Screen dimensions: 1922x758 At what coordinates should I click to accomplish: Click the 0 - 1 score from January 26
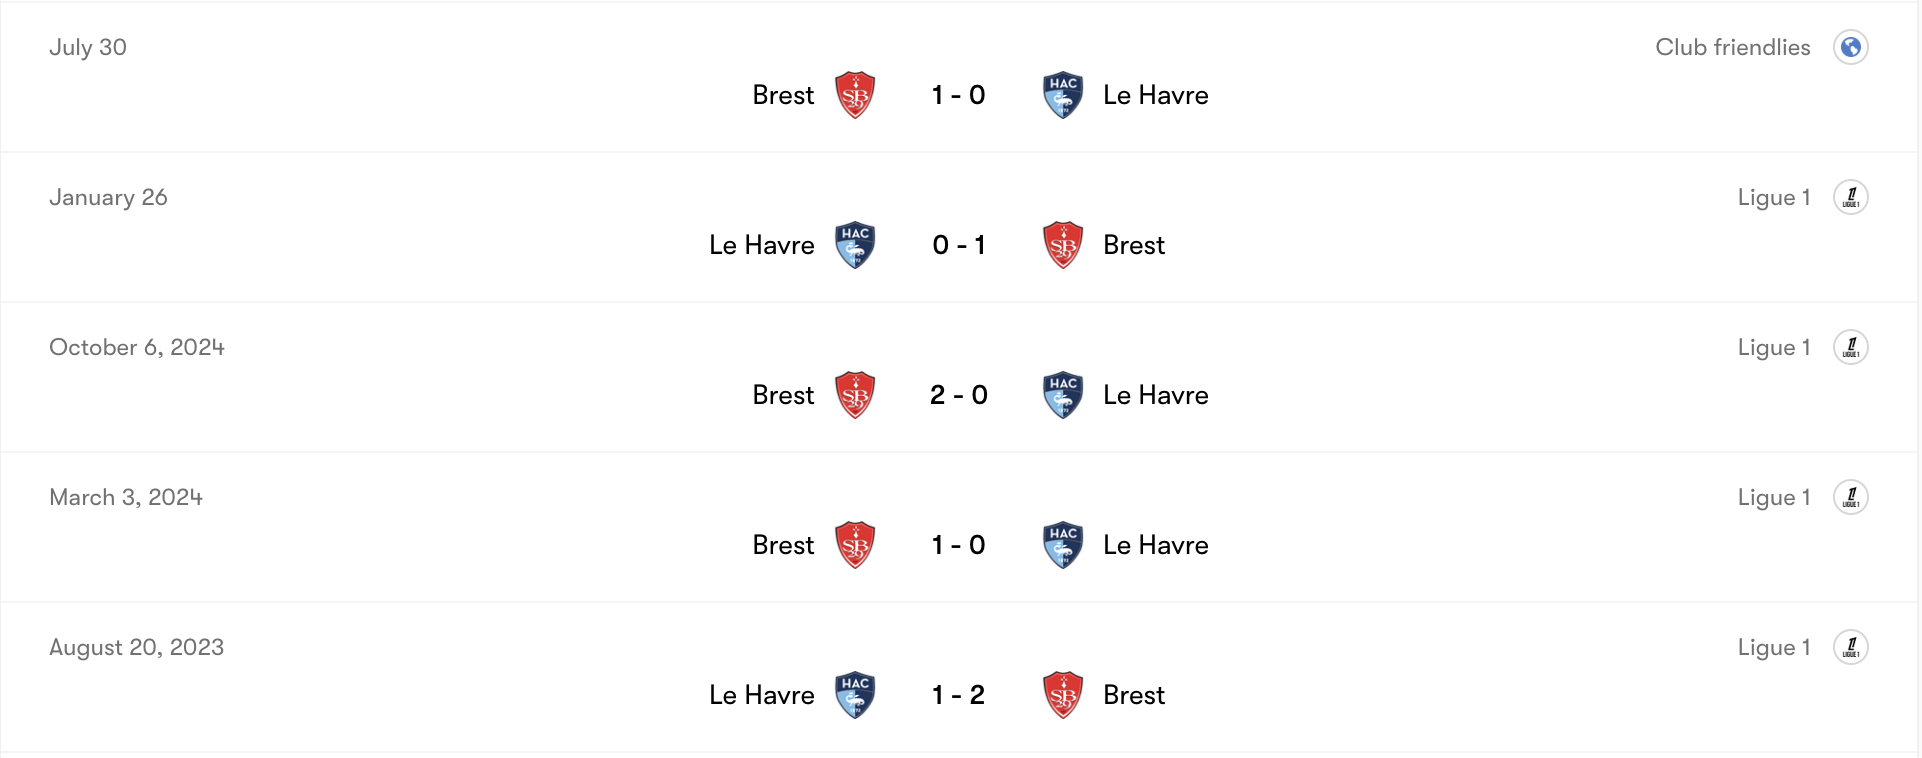(x=959, y=244)
